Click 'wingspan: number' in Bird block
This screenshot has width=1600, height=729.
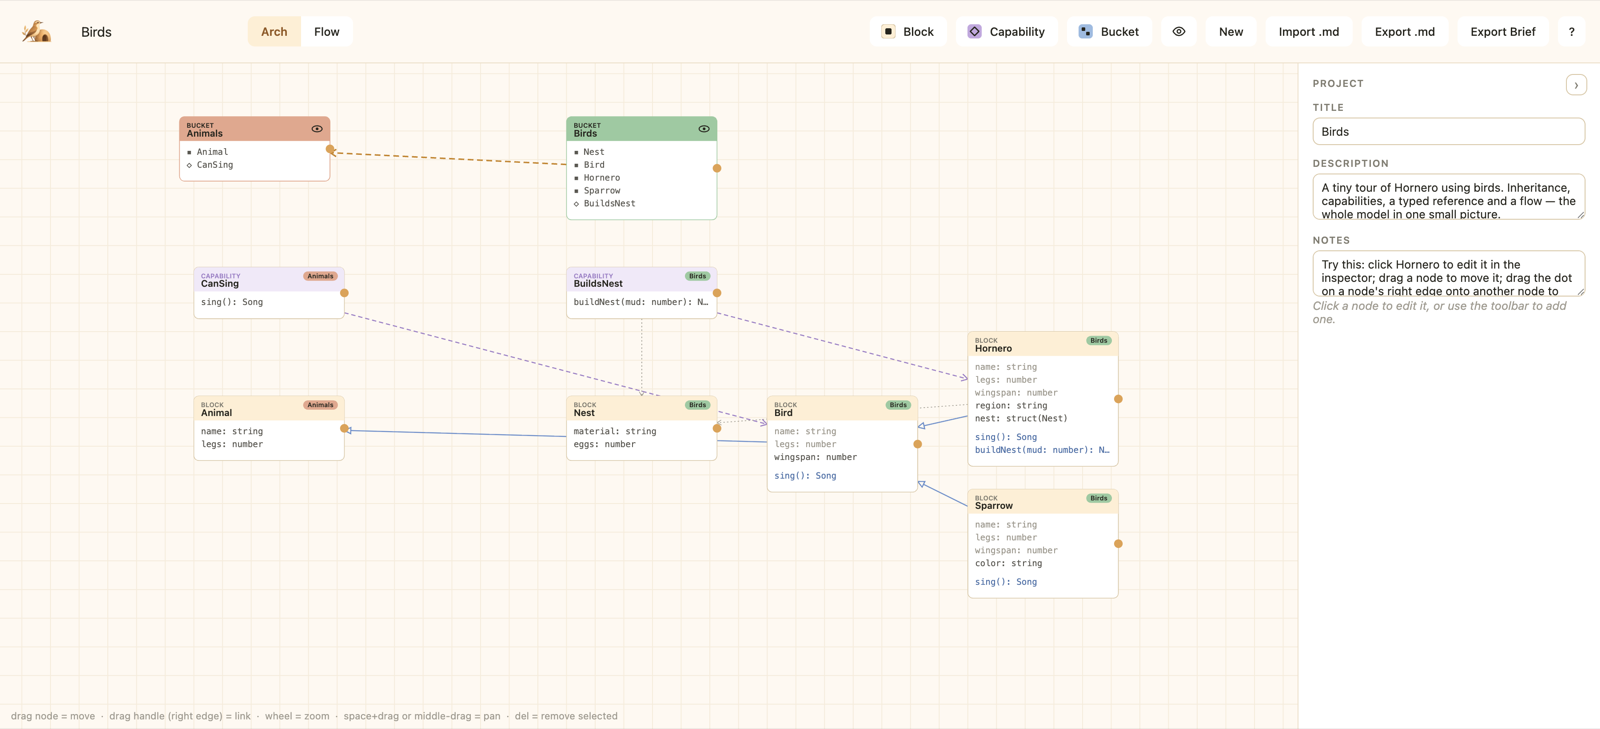pos(816,457)
